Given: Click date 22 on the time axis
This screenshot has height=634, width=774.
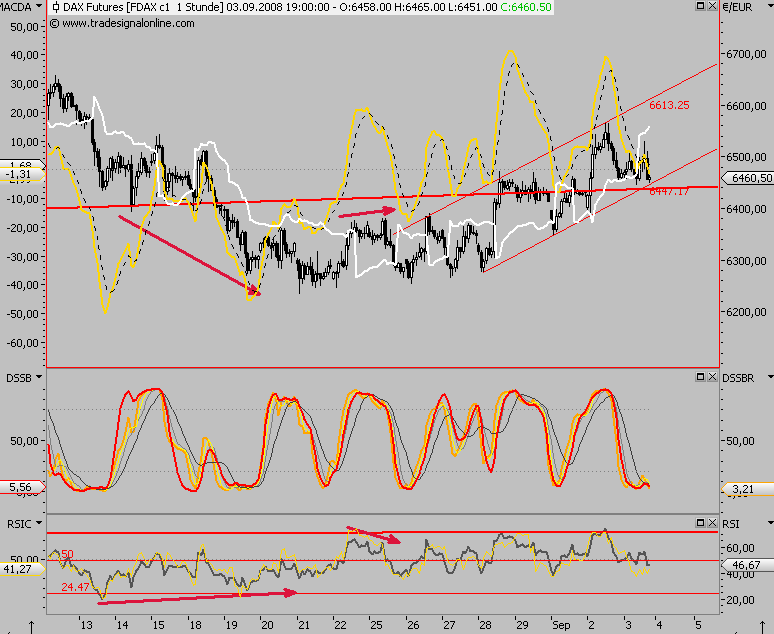Looking at the screenshot, I should pyautogui.click(x=341, y=625).
